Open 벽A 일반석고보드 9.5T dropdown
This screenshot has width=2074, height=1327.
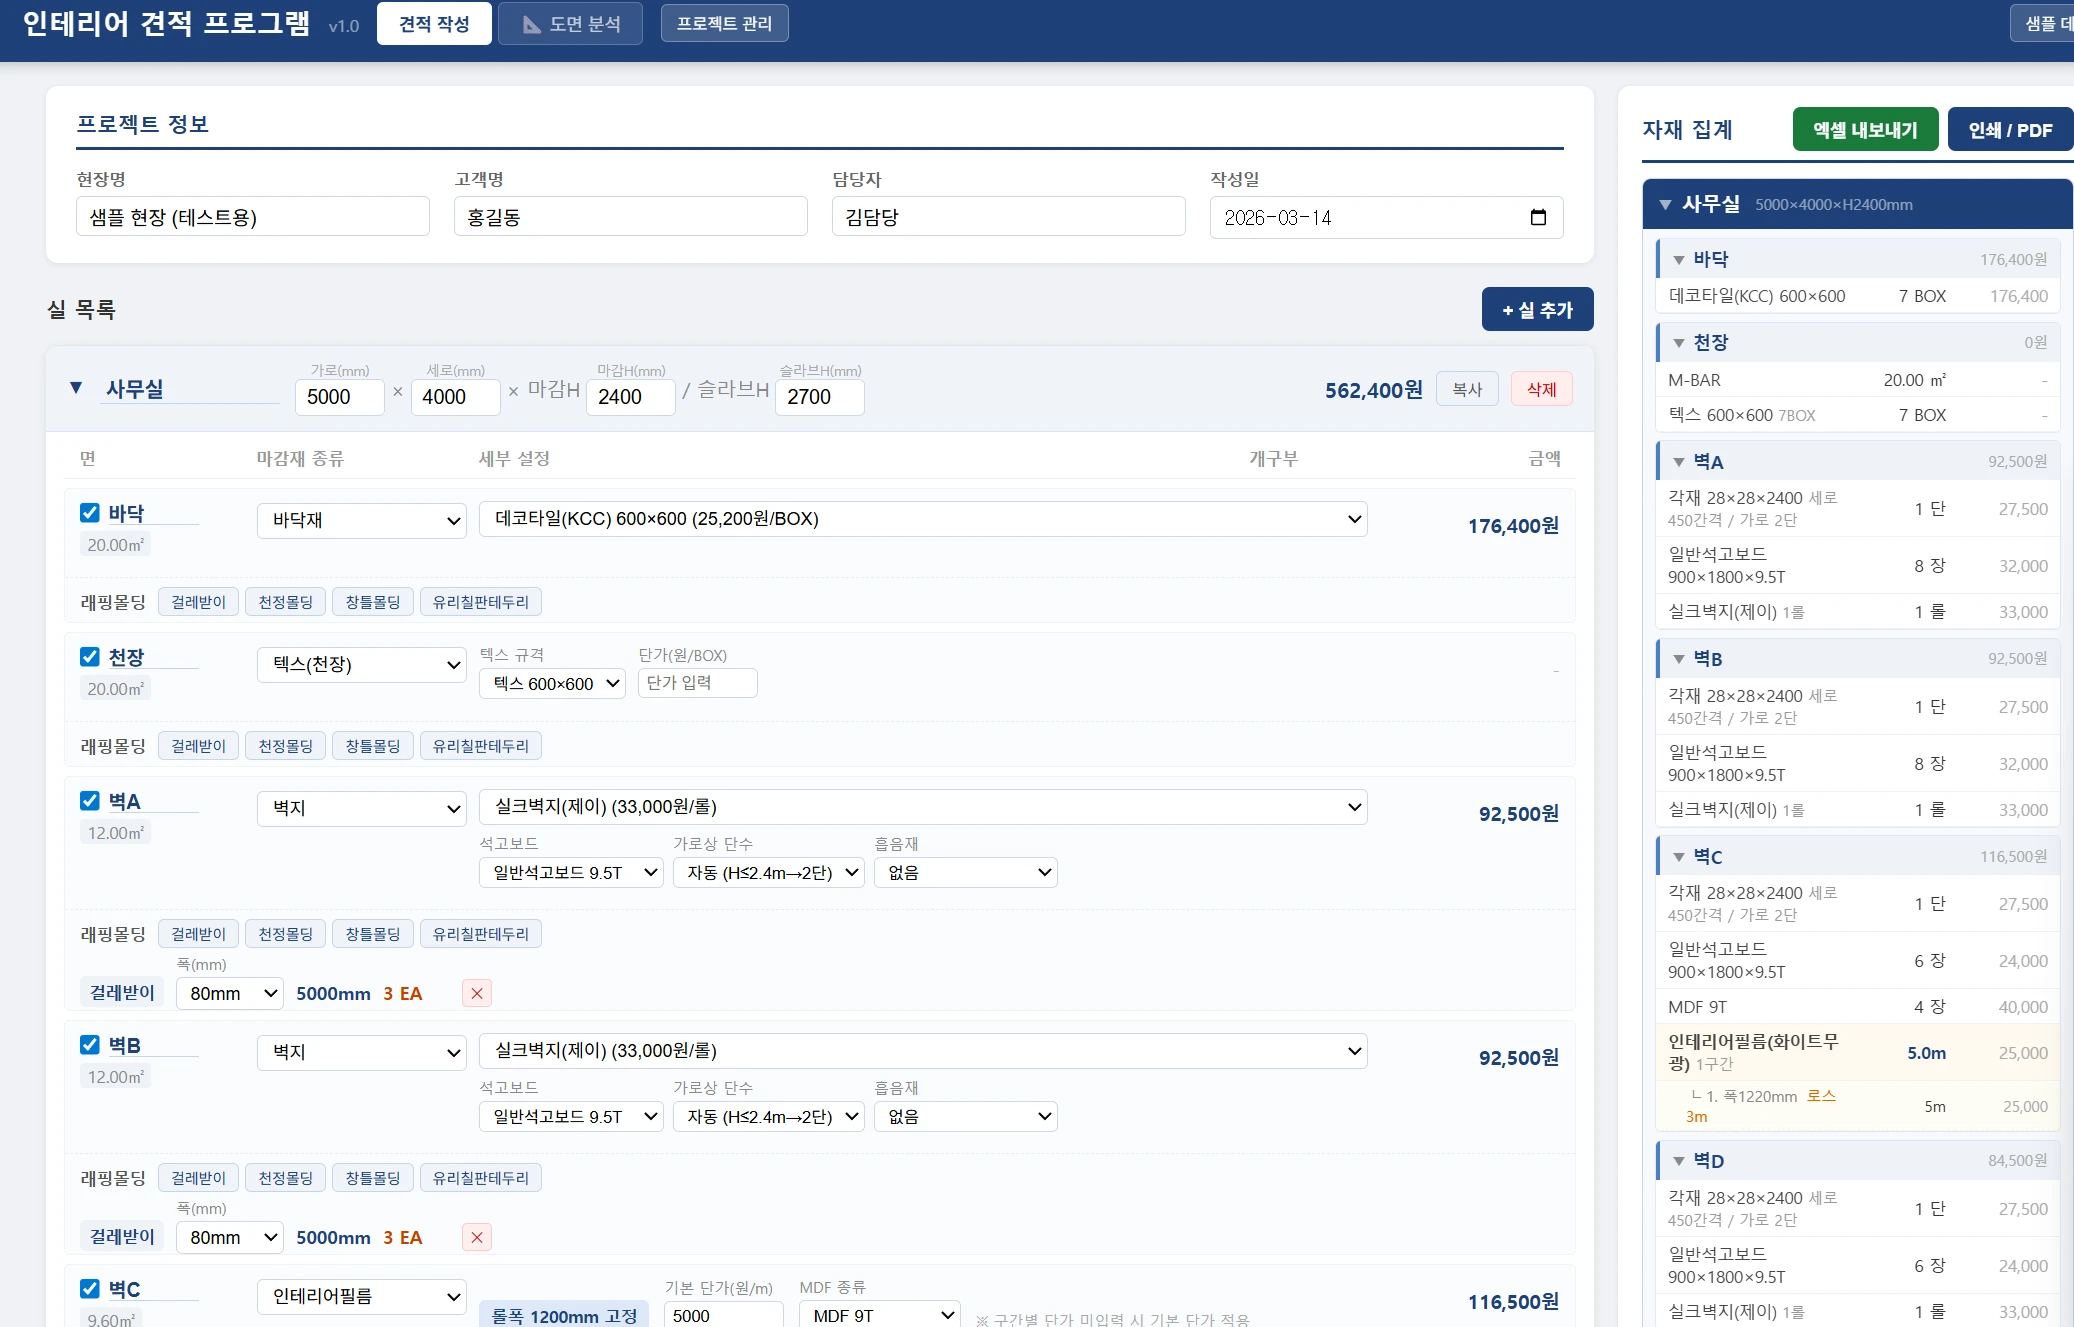pyautogui.click(x=571, y=872)
